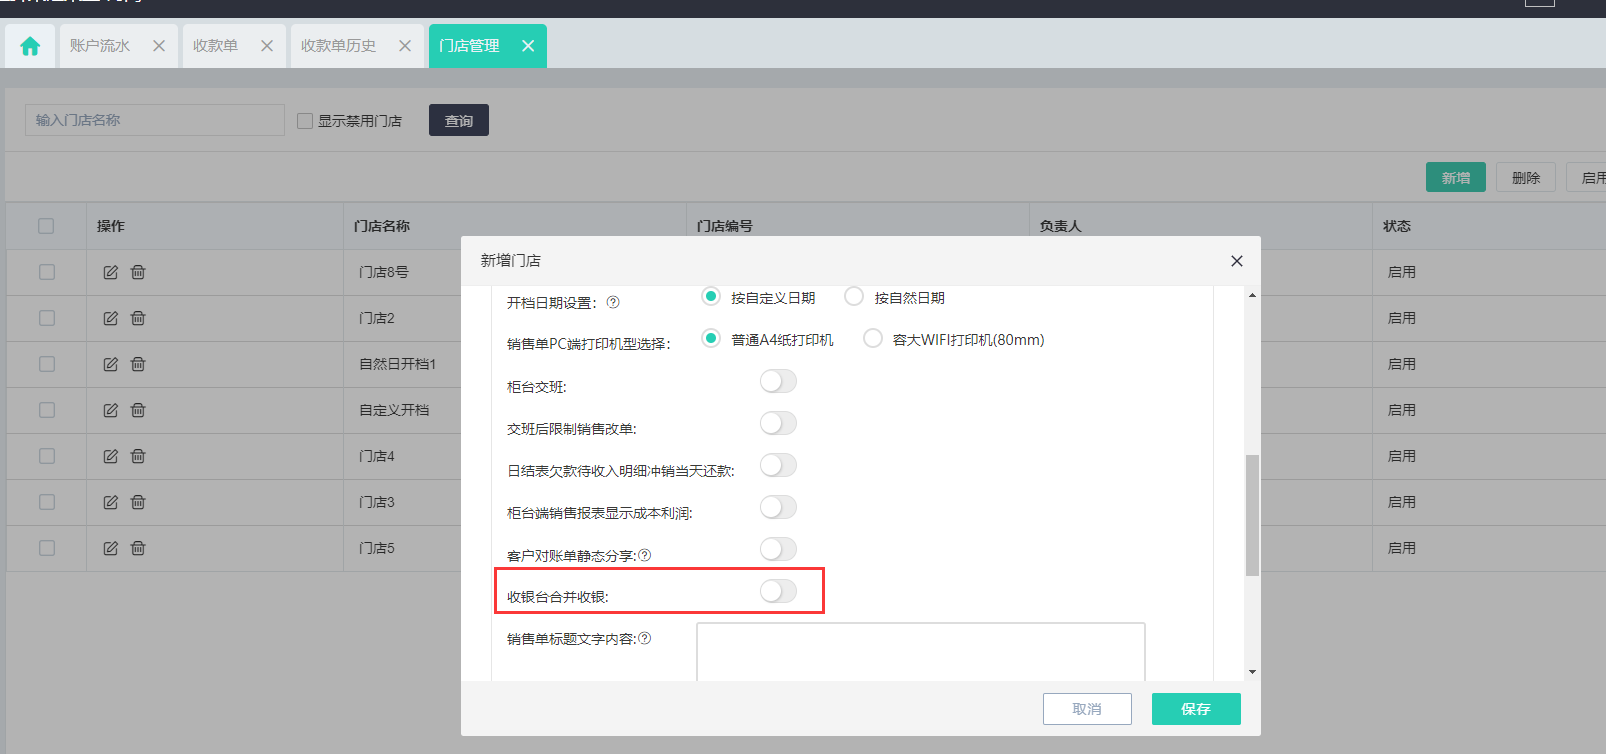Click the delete trash icon for 门店2
This screenshot has height=754, width=1606.
[x=138, y=318]
